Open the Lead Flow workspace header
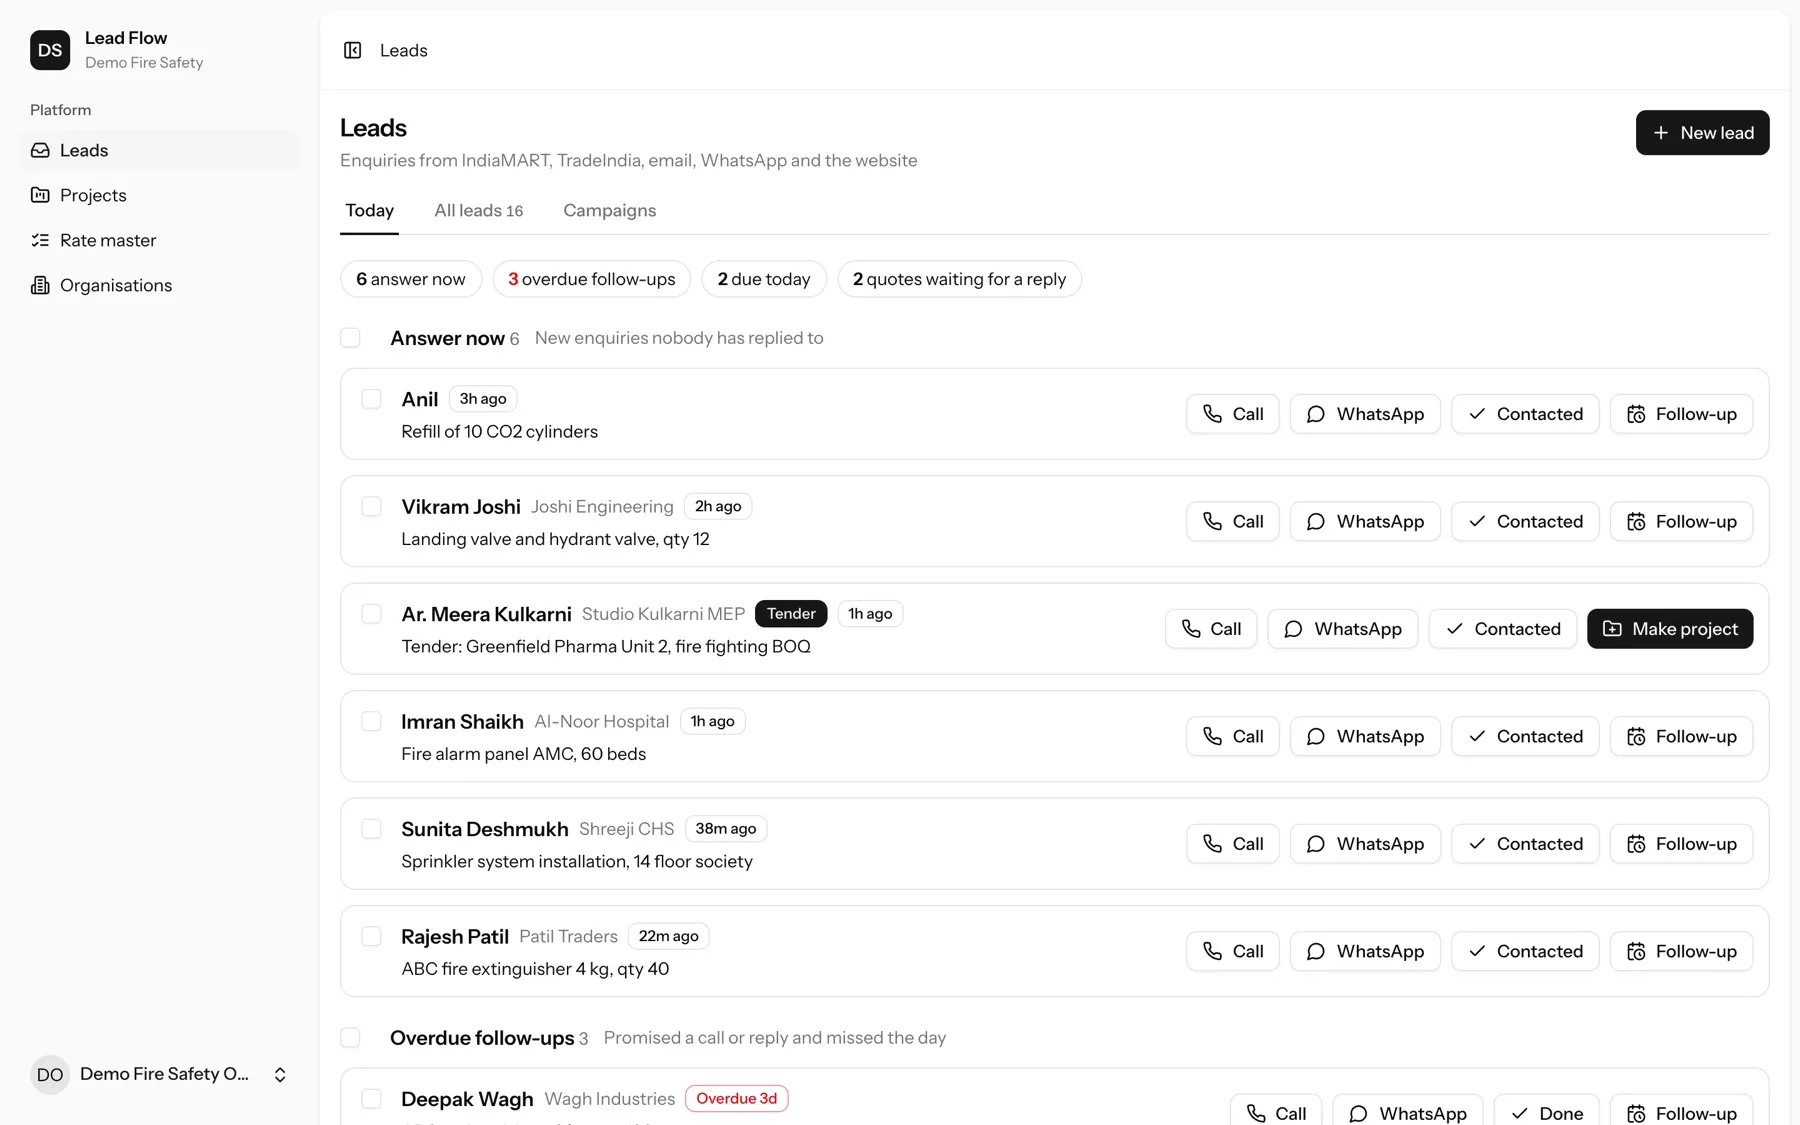The image size is (1800, 1125). [160, 50]
